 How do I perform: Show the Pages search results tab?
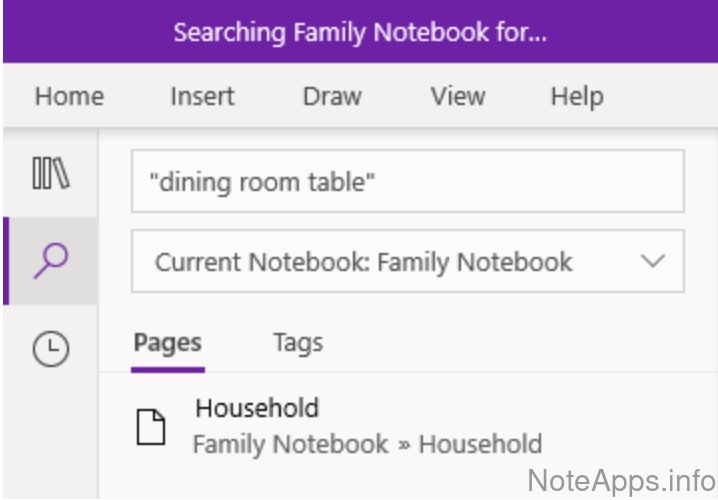(167, 343)
